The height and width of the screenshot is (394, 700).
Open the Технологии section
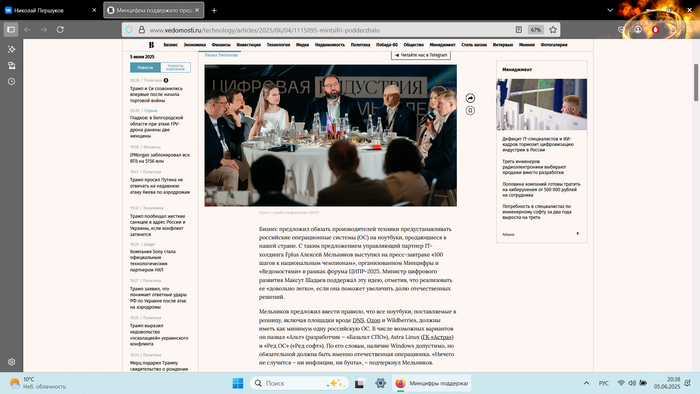(278, 45)
